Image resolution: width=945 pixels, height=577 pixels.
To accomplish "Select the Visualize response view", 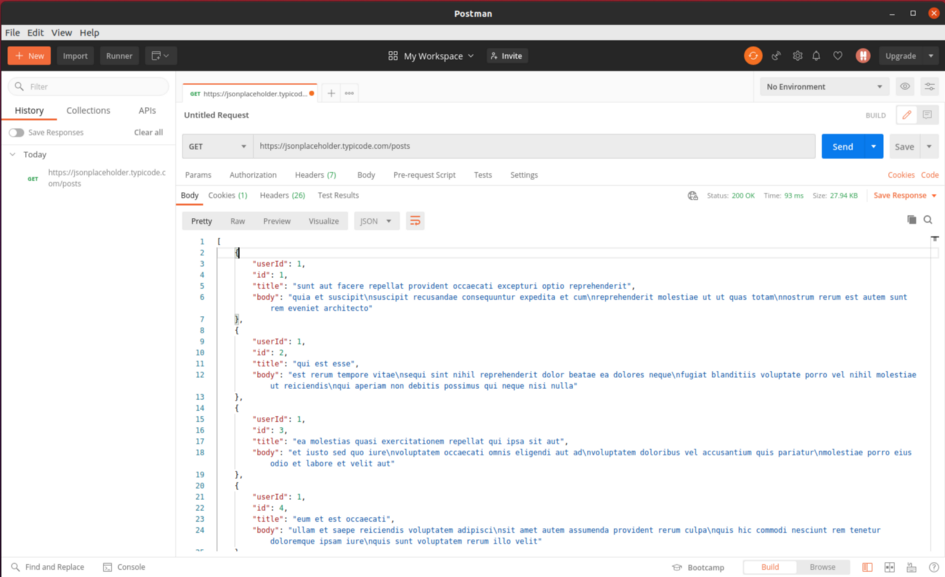I will (324, 221).
